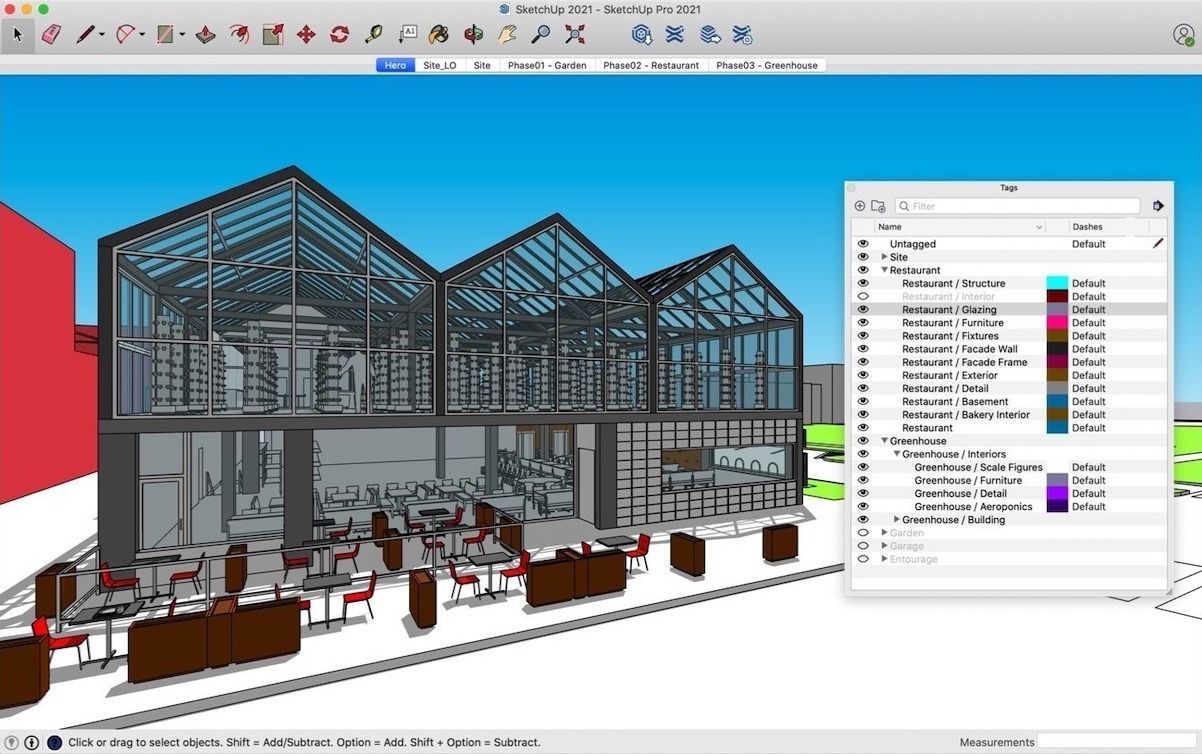The width and height of the screenshot is (1202, 754).
Task: Collapse the Greenhouse / Interiors group
Action: pyautogui.click(x=897, y=454)
